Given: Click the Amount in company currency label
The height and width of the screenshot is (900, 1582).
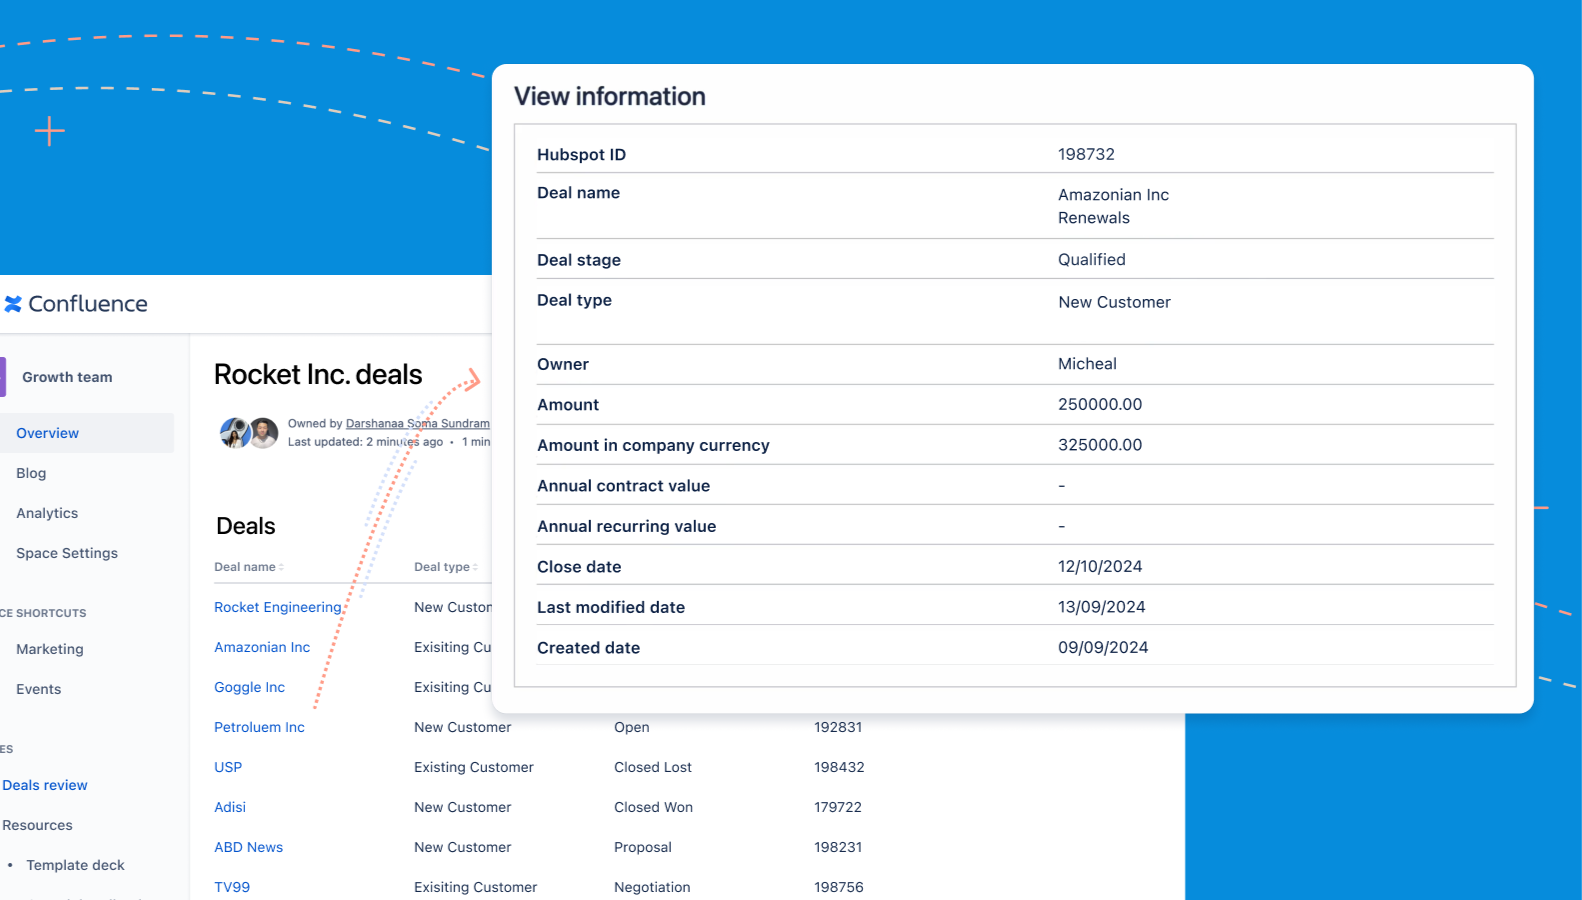Looking at the screenshot, I should pos(653,445).
